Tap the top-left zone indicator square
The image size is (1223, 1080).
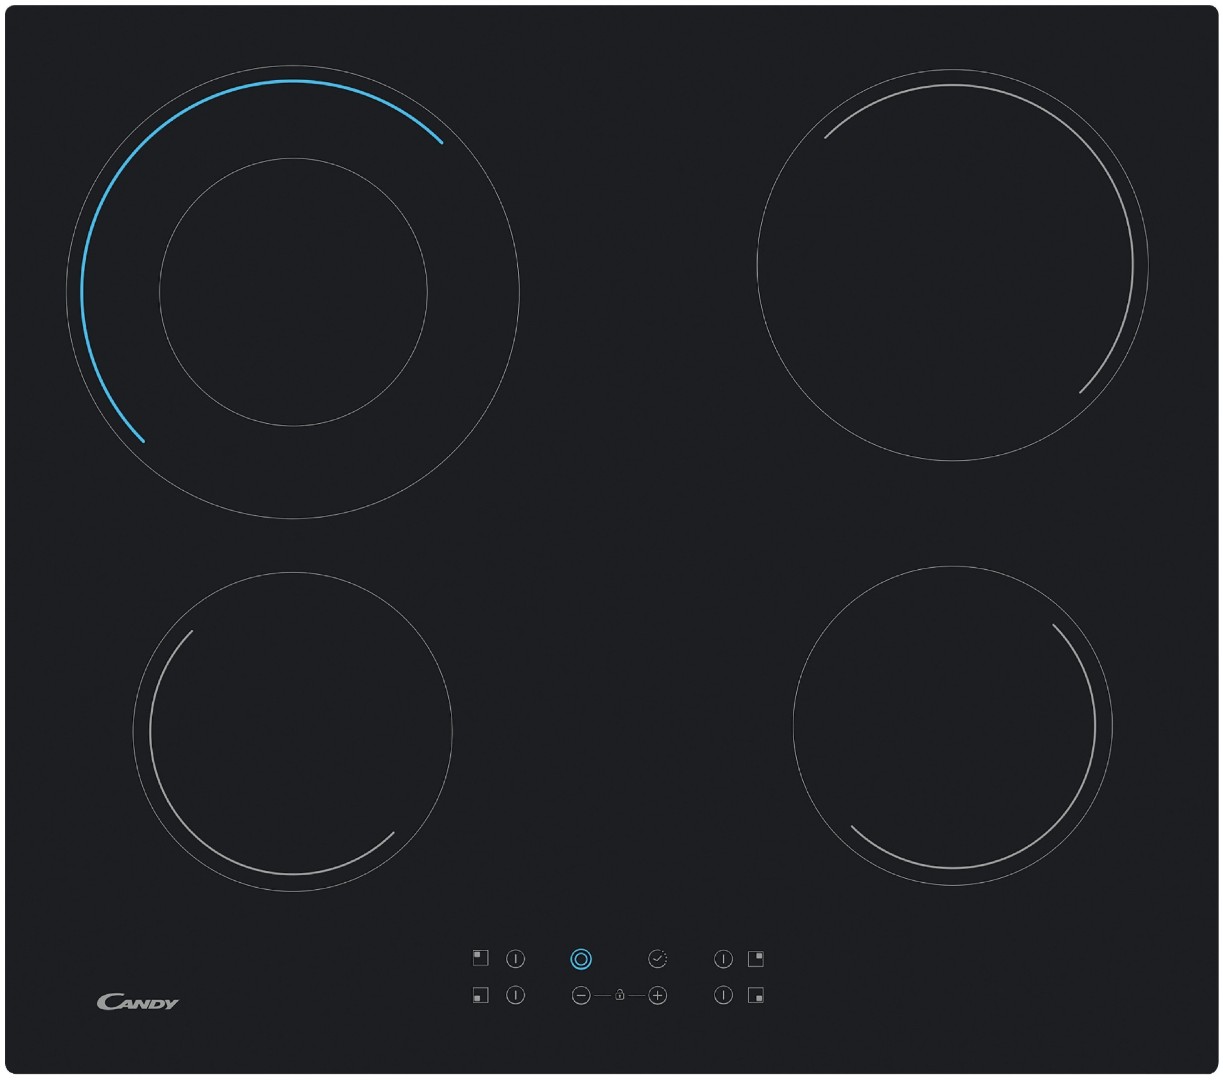[x=480, y=958]
